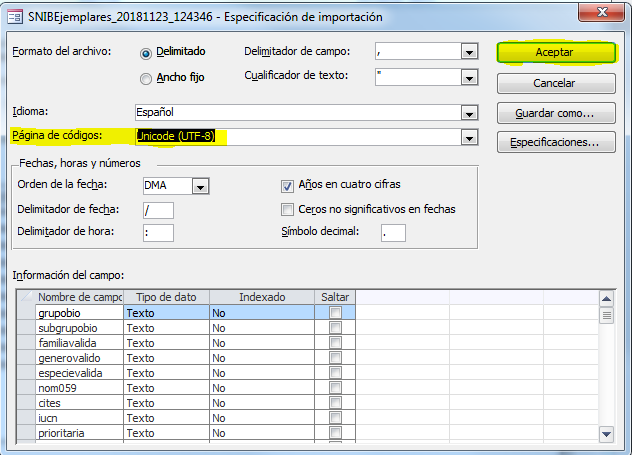Click Guardar como... button

(x=554, y=113)
